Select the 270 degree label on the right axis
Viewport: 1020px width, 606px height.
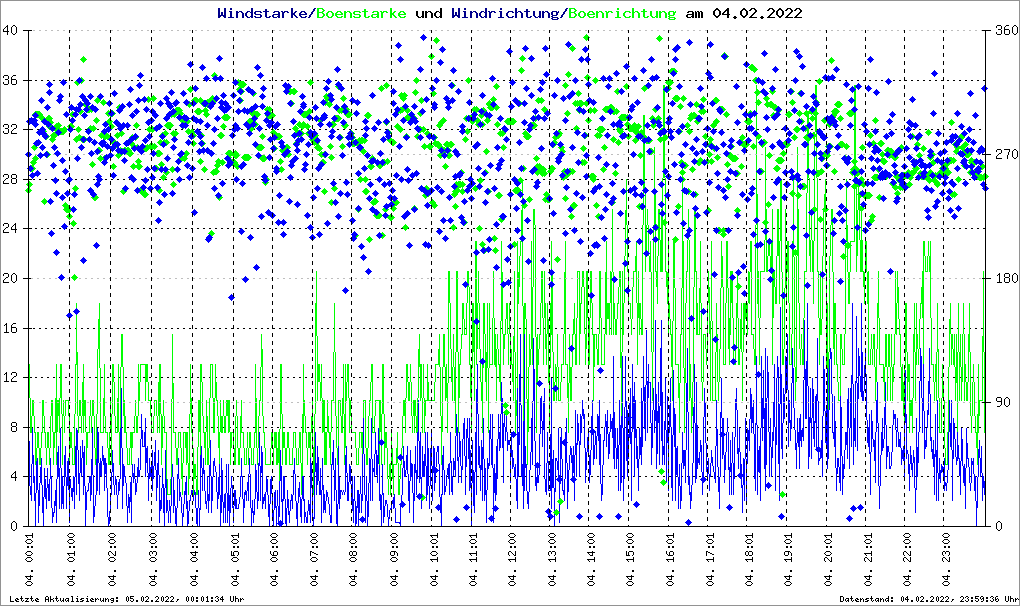pyautogui.click(x=1003, y=155)
